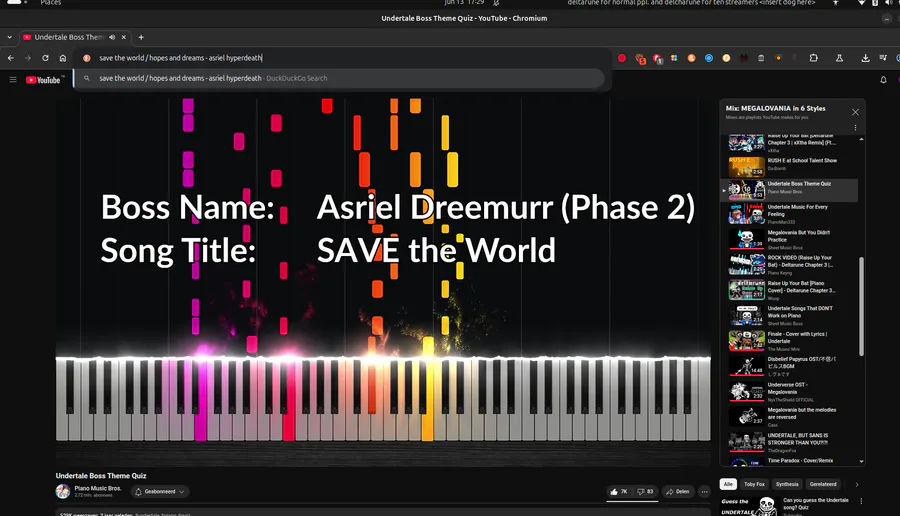900x516 pixels.
Task: Open YouTube notifications bell
Action: pos(883,80)
